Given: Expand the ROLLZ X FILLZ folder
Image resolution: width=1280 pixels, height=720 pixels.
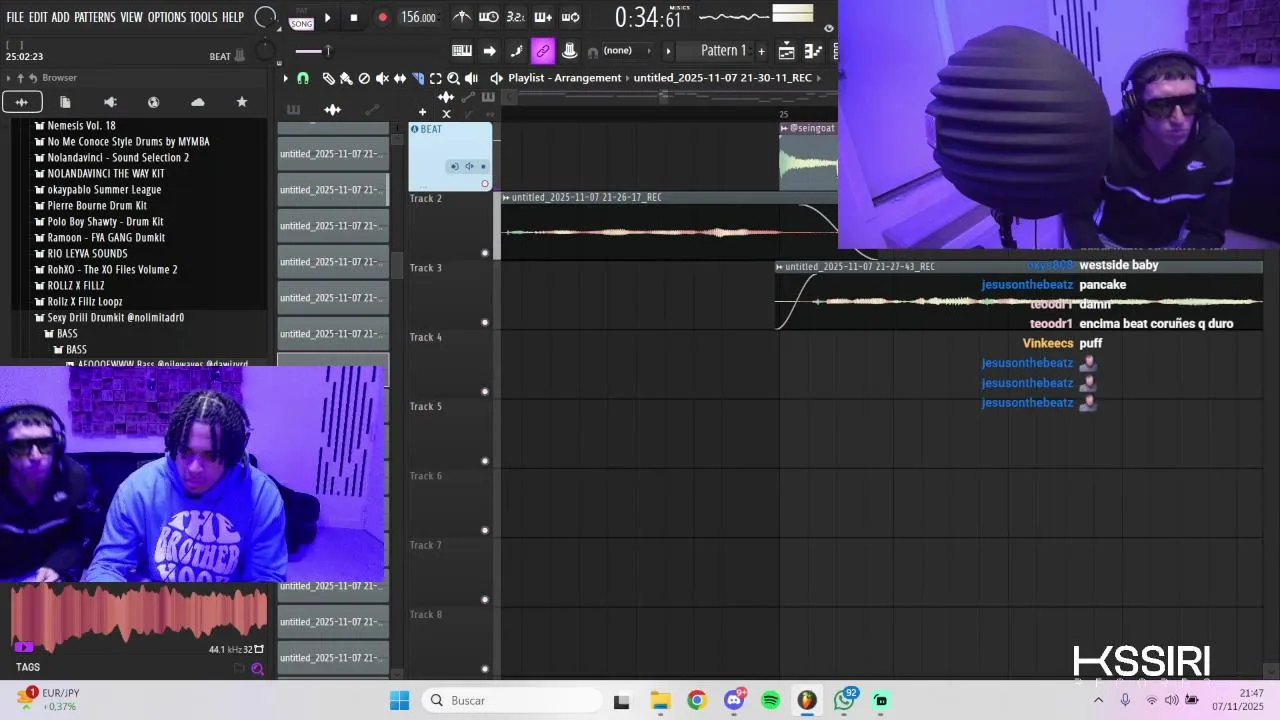Looking at the screenshot, I should [x=69, y=286].
